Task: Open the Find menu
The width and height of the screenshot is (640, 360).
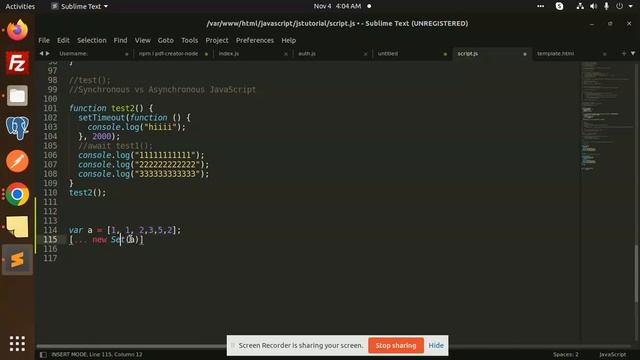Action: pos(120,40)
